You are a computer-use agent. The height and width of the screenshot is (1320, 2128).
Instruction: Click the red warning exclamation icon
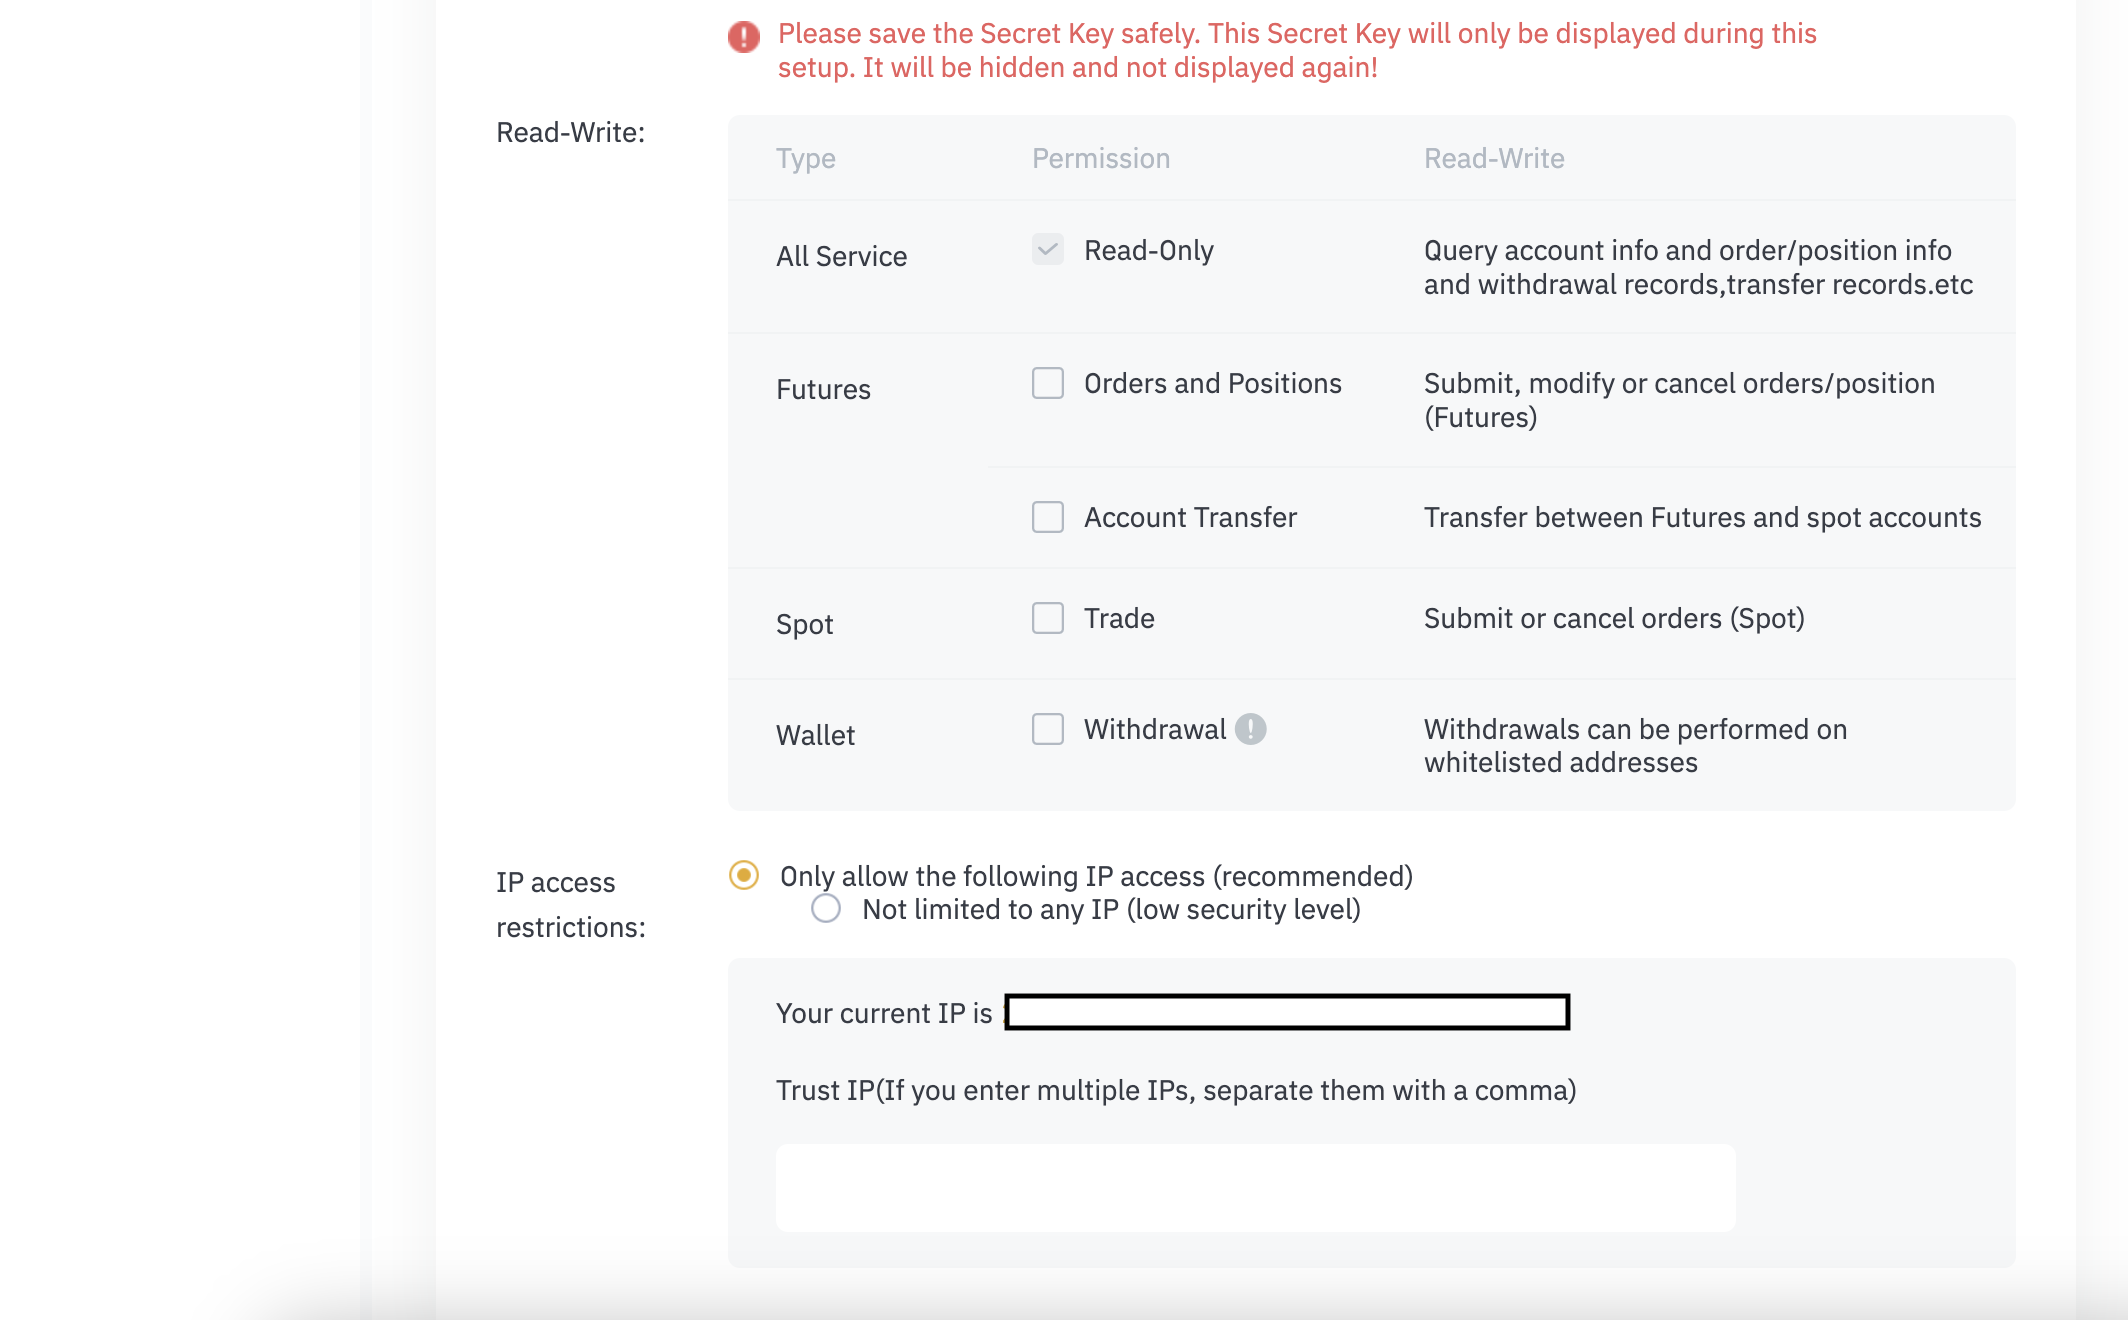coord(743,37)
